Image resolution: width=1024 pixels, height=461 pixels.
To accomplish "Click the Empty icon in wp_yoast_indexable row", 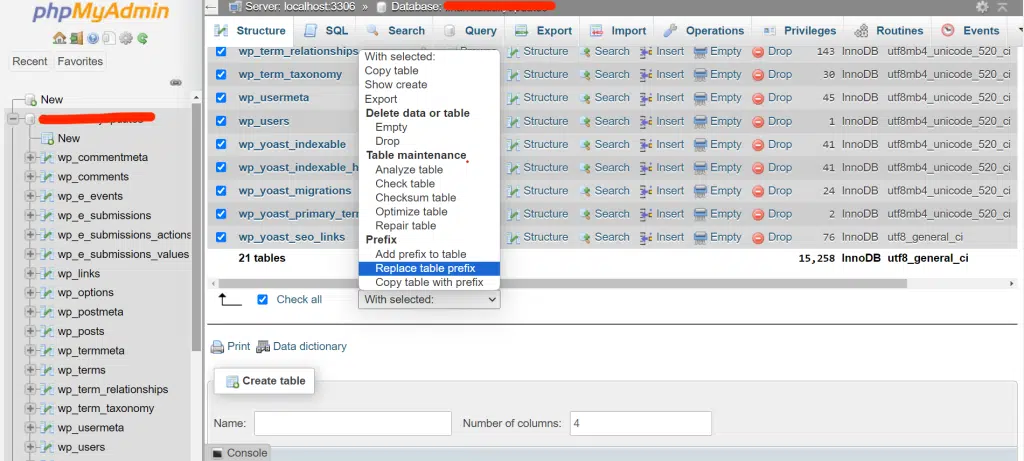I will pos(700,144).
